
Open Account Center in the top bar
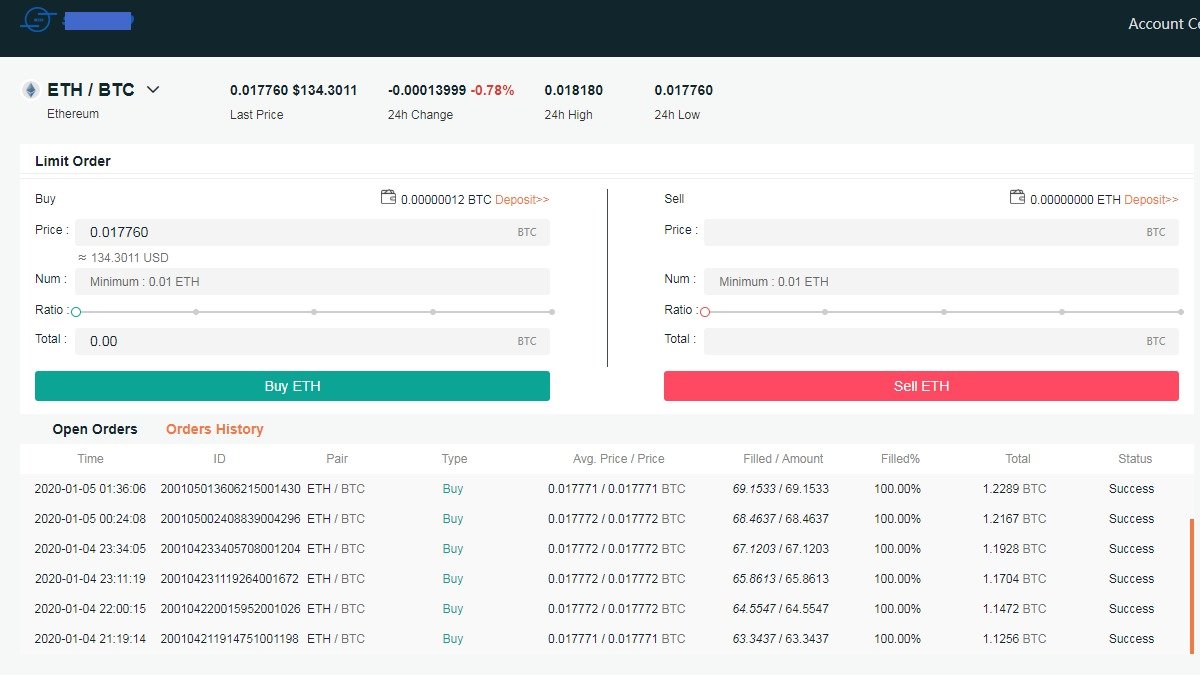coord(1163,24)
